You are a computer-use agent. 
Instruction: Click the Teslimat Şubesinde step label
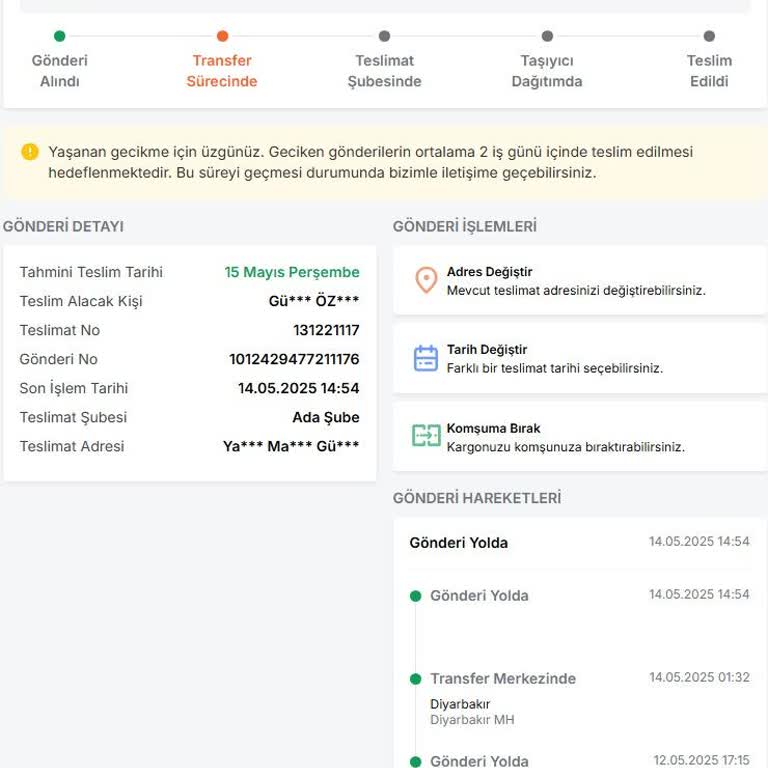tap(385, 71)
